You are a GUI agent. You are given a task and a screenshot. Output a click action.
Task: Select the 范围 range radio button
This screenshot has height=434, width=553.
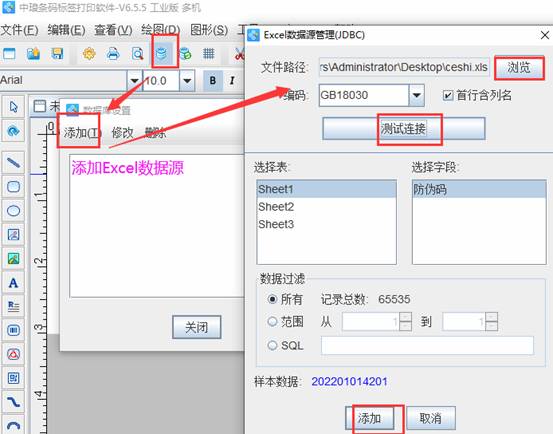click(272, 321)
